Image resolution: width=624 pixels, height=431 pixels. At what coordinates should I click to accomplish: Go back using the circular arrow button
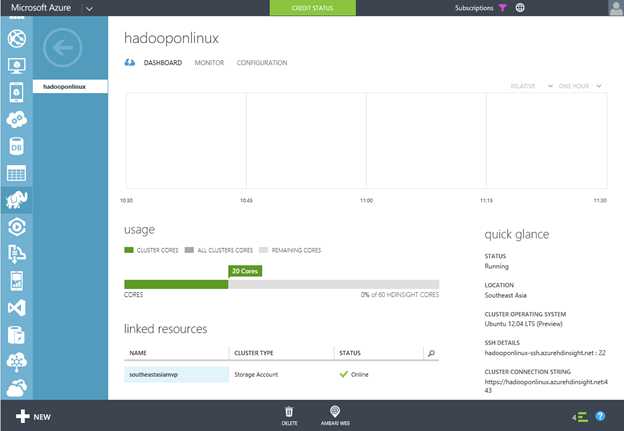(x=62, y=48)
